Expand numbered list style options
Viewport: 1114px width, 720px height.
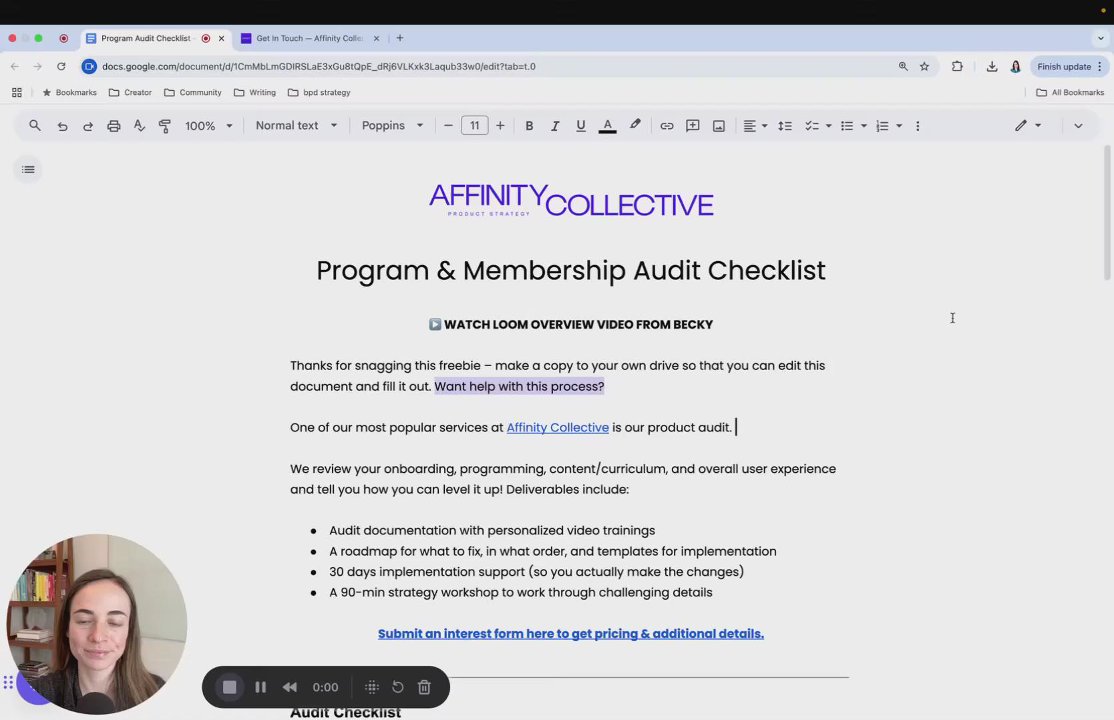(x=899, y=126)
